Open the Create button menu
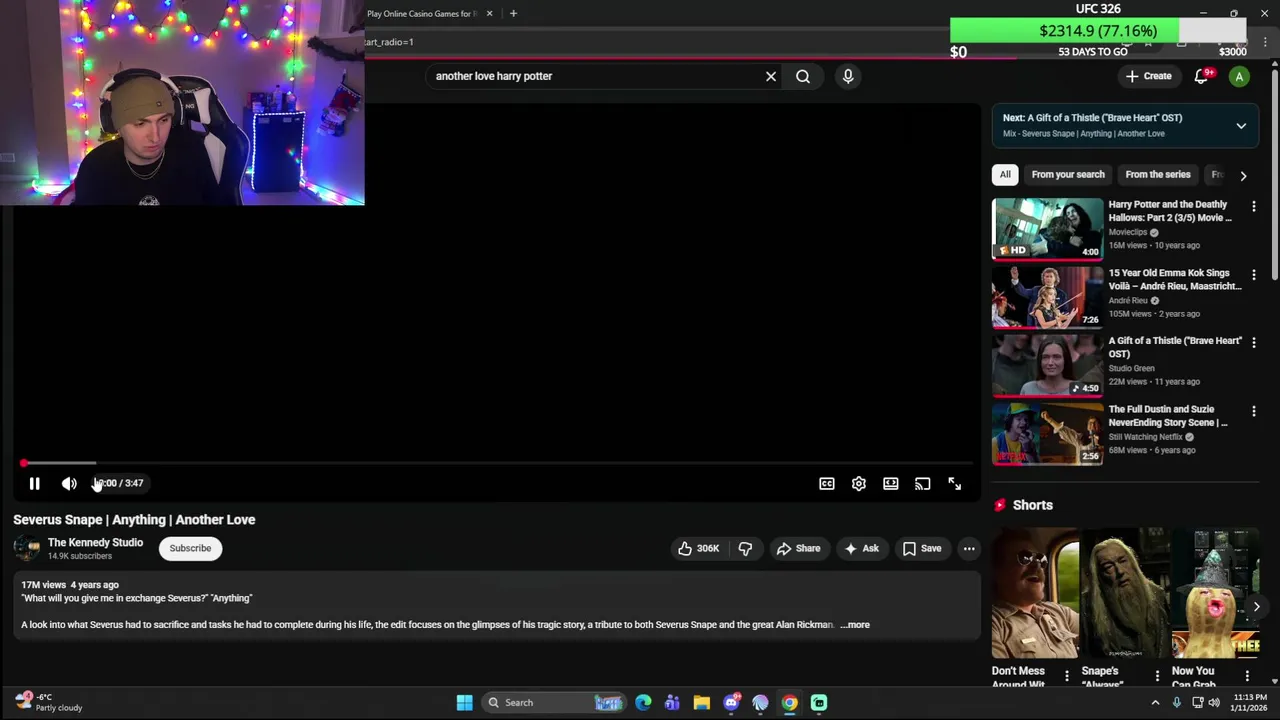This screenshot has width=1280, height=720. (x=1148, y=76)
